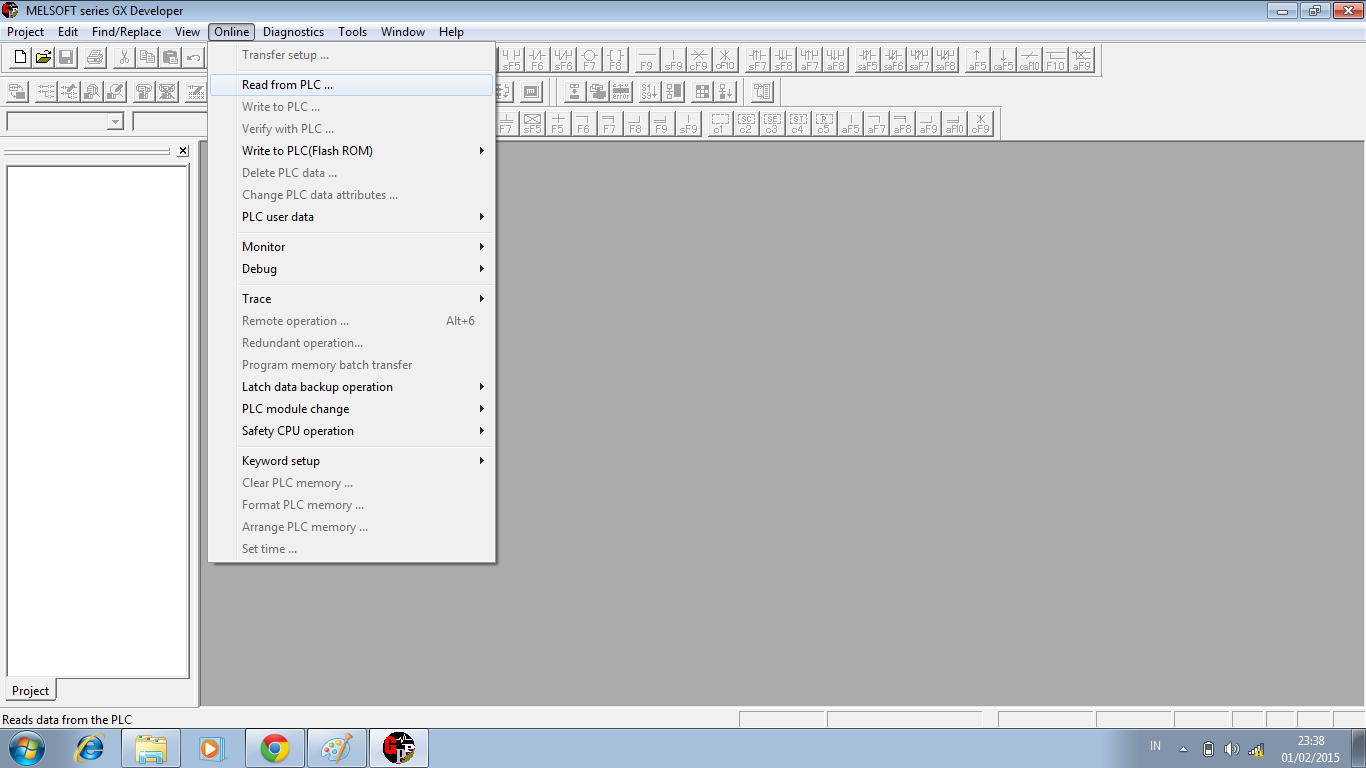Delete a vertical line with cF10 icon

coord(725,60)
